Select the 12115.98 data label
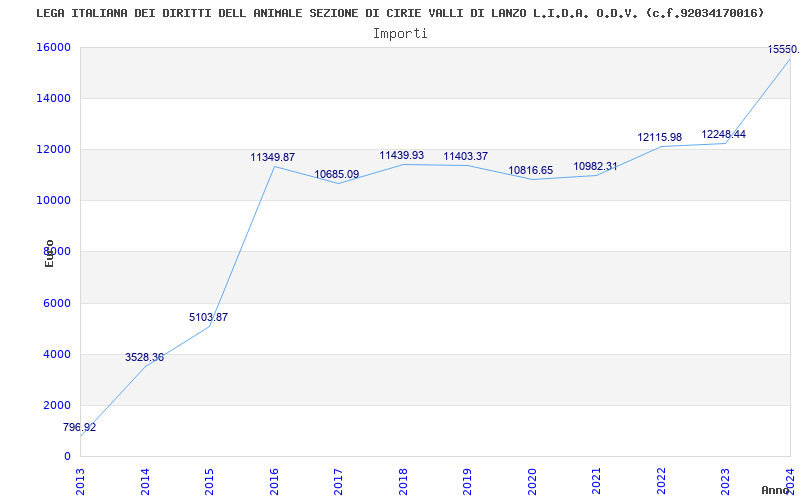This screenshot has width=800, height=500. [x=659, y=137]
